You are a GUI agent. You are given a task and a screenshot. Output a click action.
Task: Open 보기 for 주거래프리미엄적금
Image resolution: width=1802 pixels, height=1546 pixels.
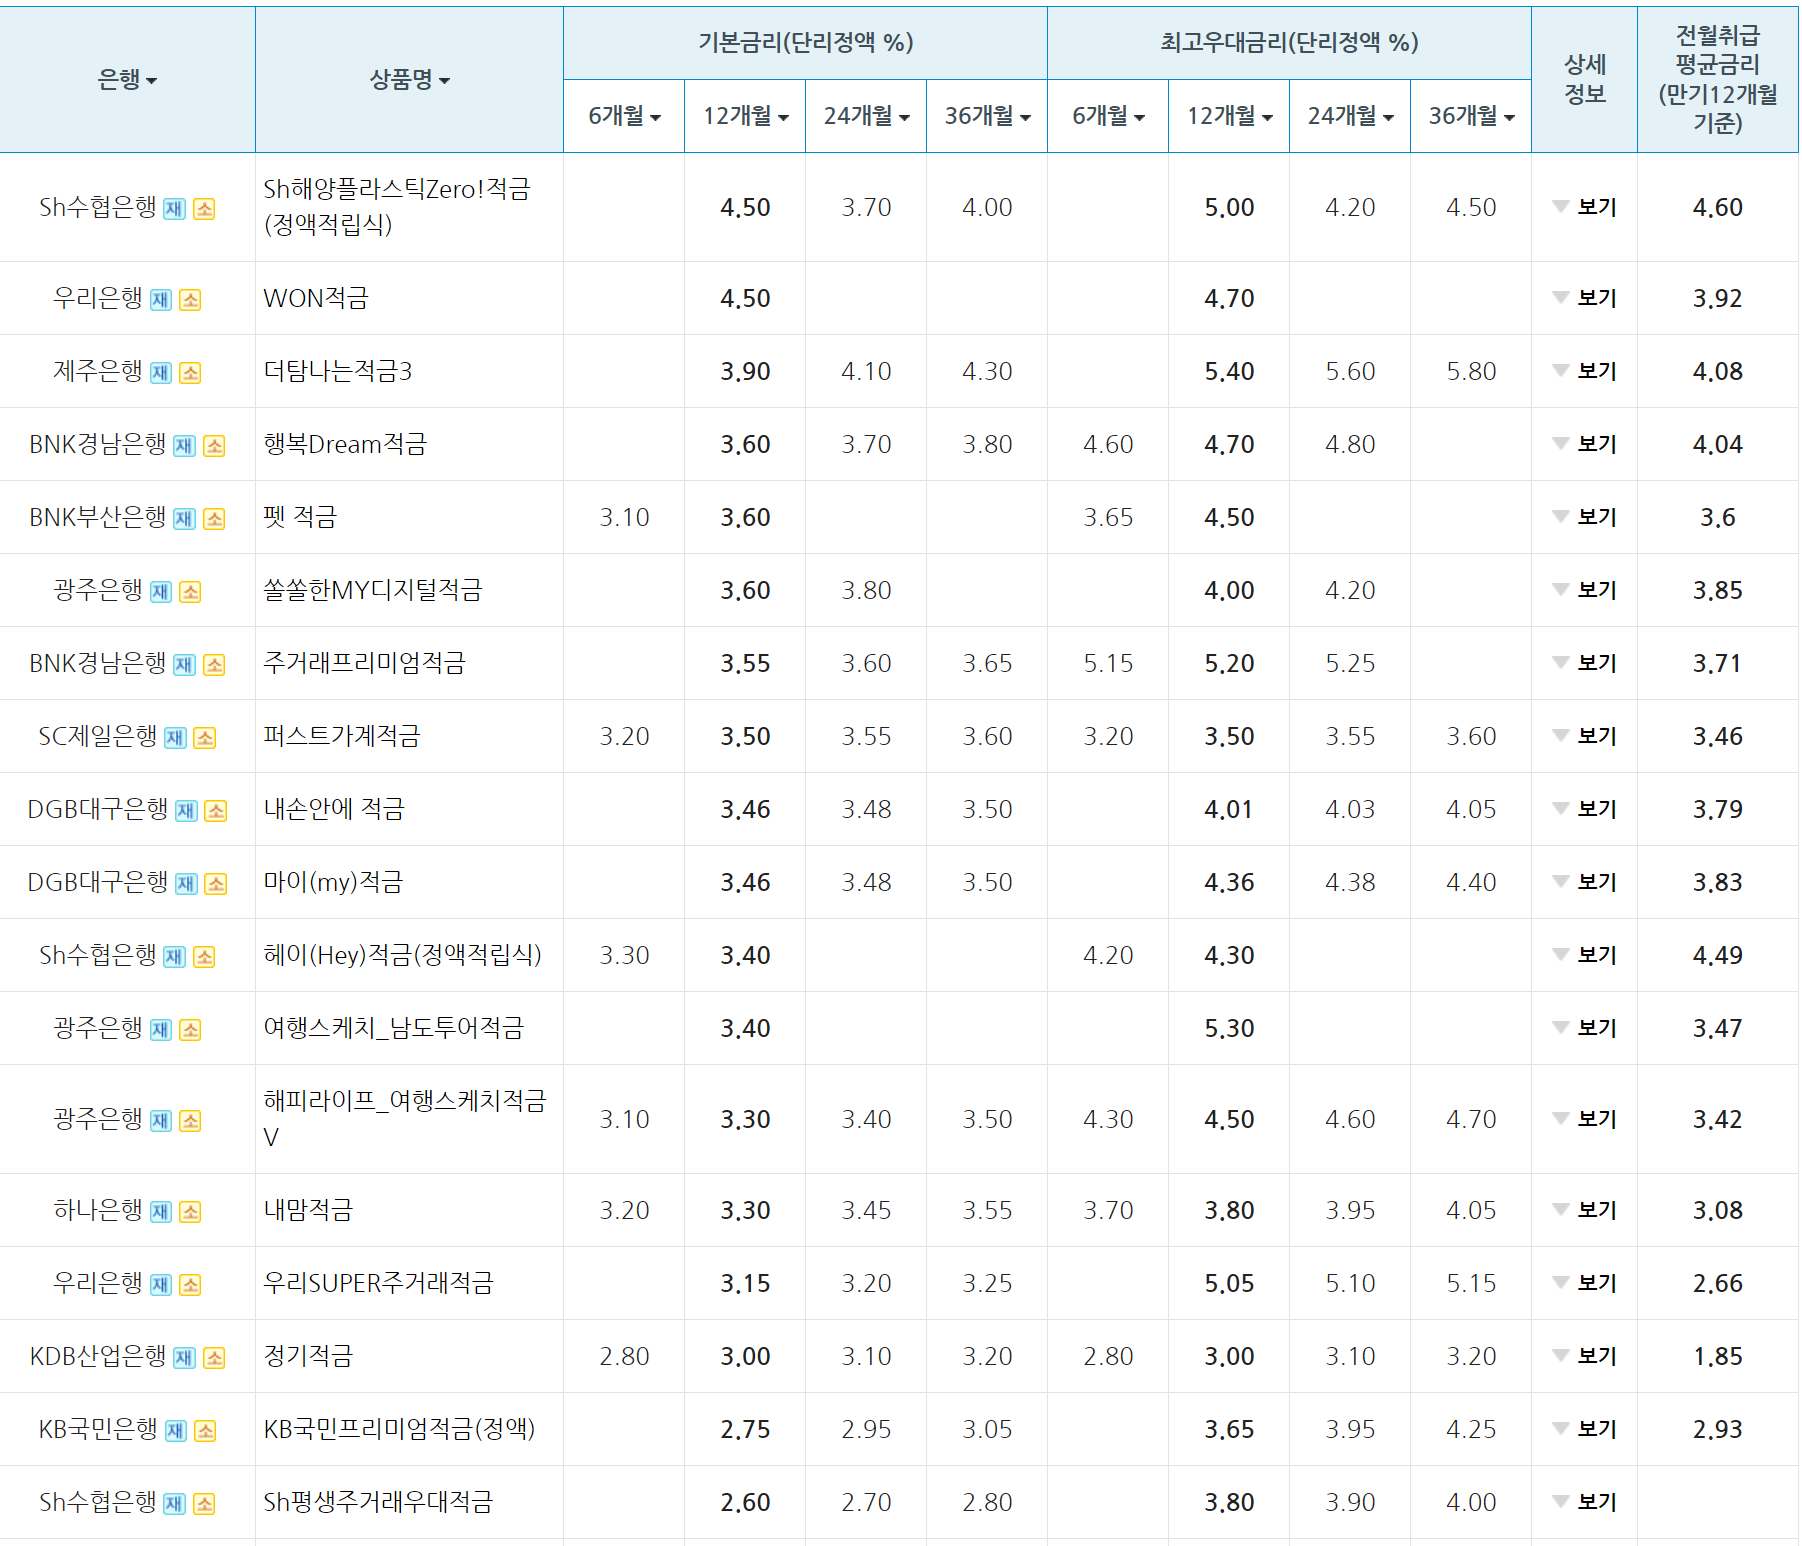point(1585,663)
